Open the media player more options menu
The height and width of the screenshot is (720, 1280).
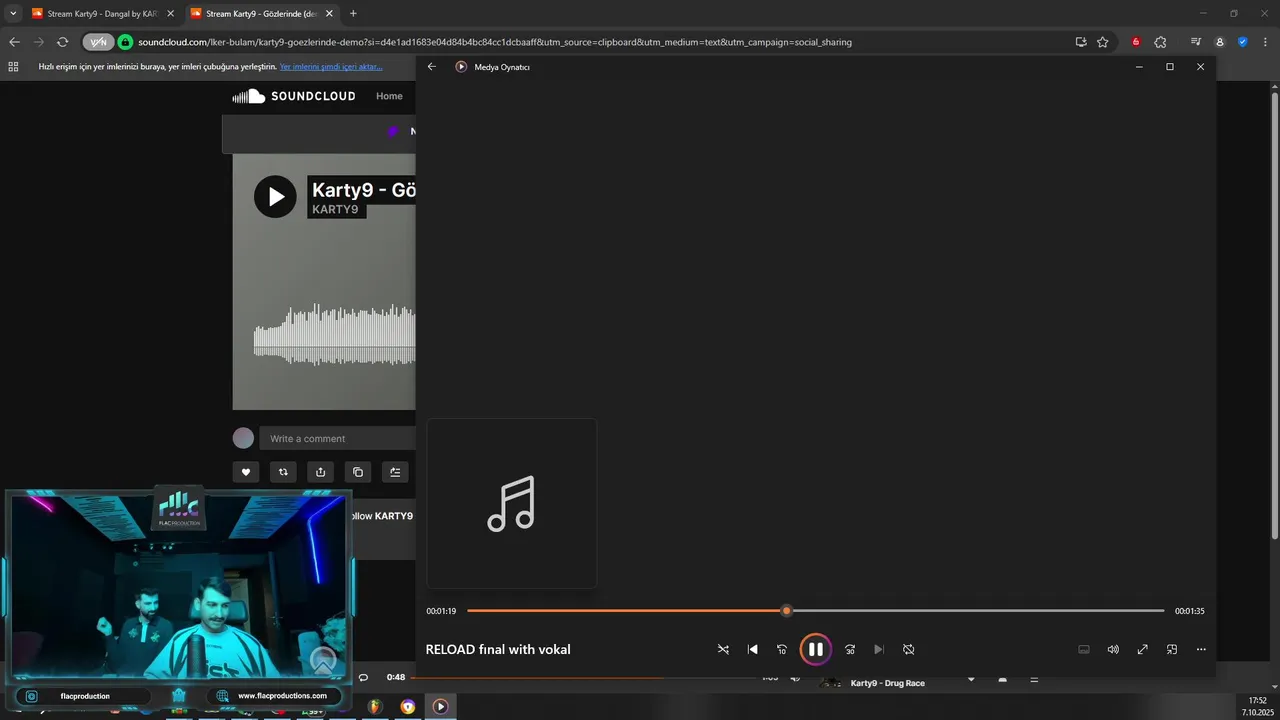(1202, 649)
